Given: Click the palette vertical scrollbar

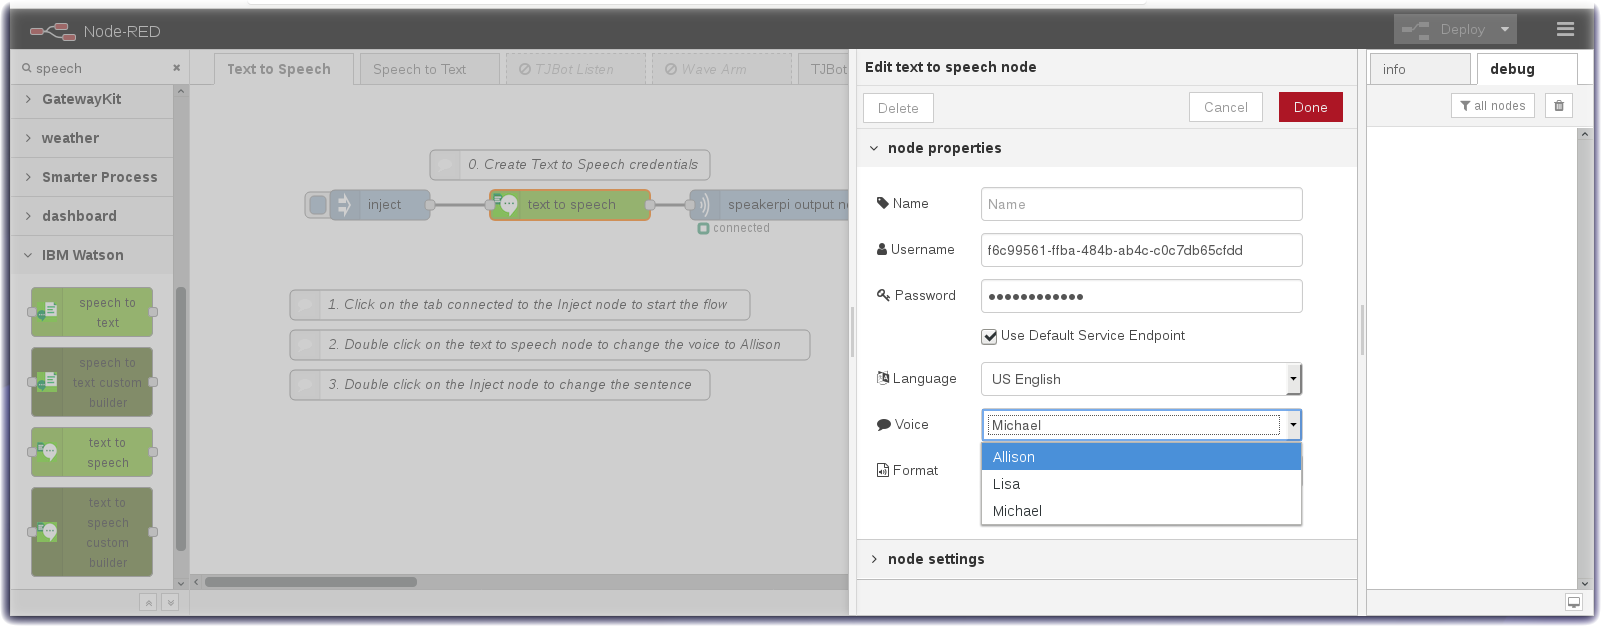Looking at the screenshot, I should pos(181,420).
